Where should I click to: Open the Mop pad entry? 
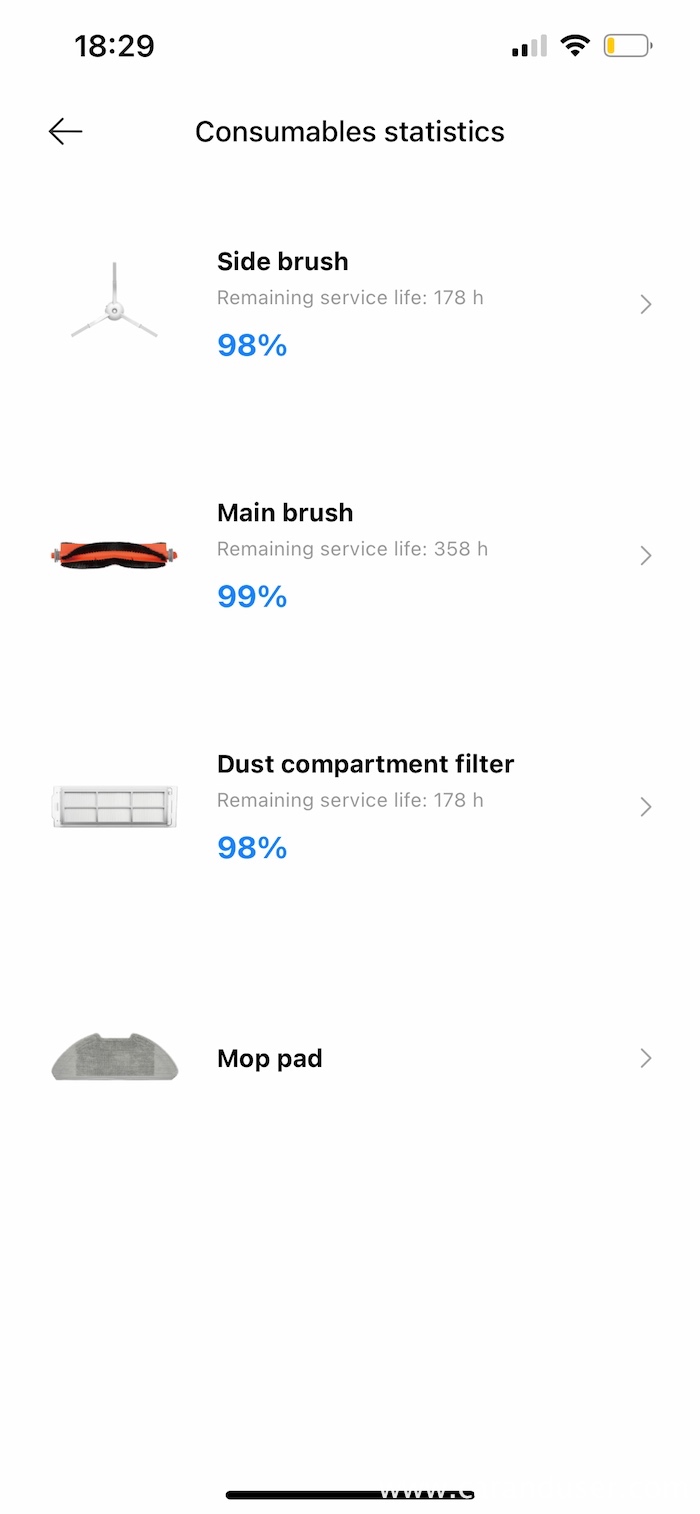[270, 1059]
